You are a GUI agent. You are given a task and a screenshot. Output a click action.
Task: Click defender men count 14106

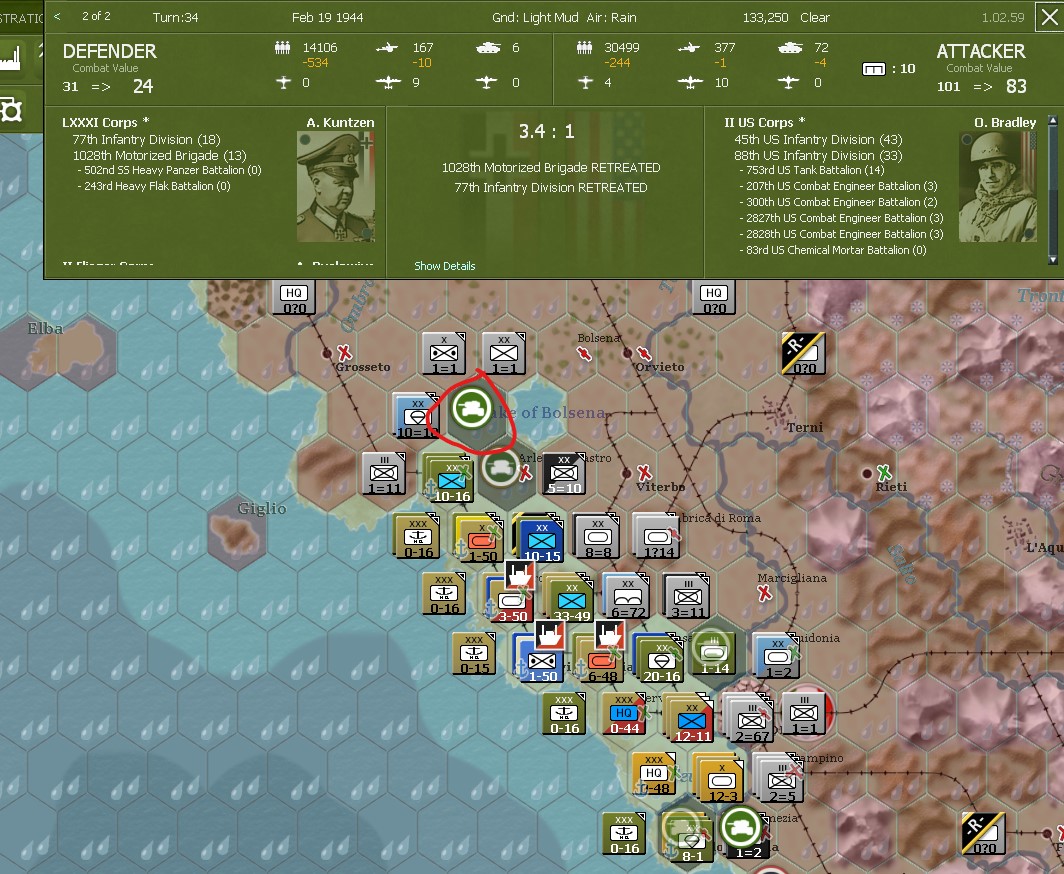[x=320, y=48]
